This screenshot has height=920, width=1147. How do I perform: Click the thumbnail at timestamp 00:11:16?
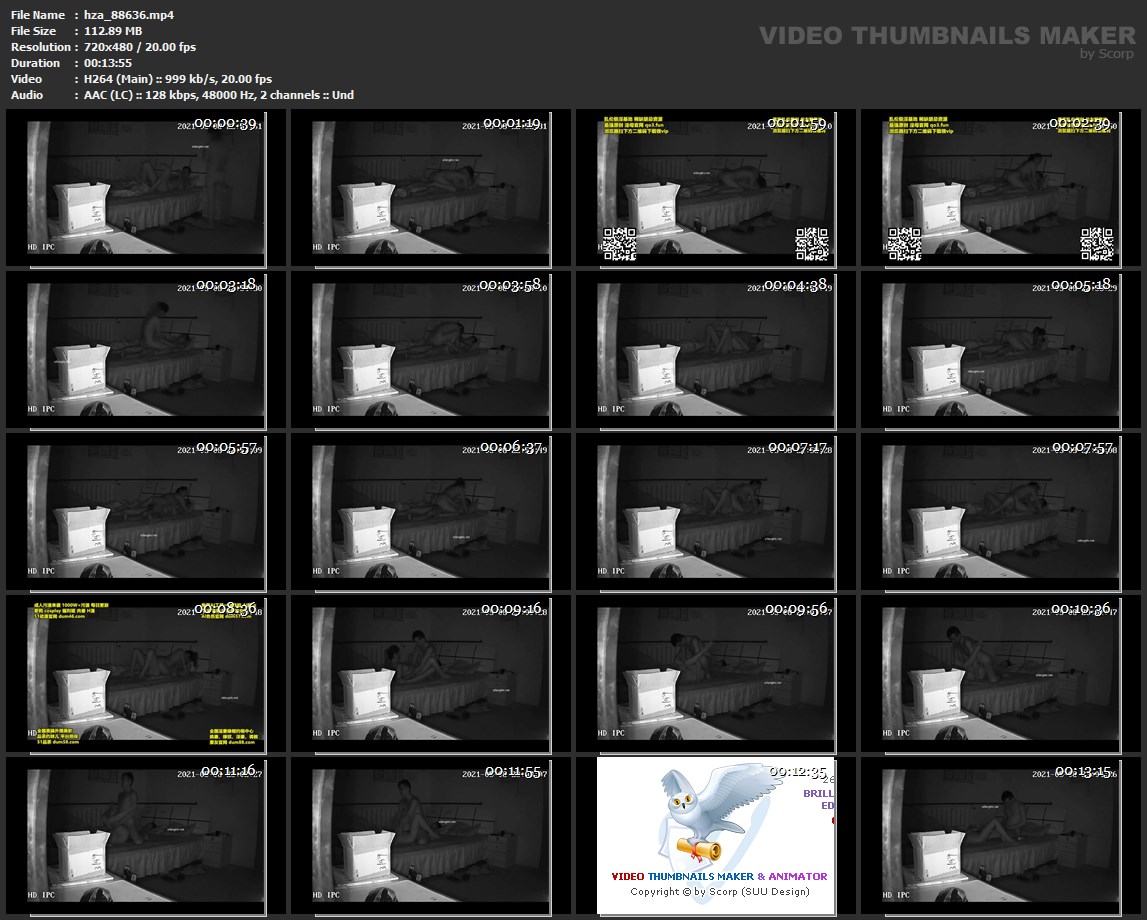[x=146, y=835]
